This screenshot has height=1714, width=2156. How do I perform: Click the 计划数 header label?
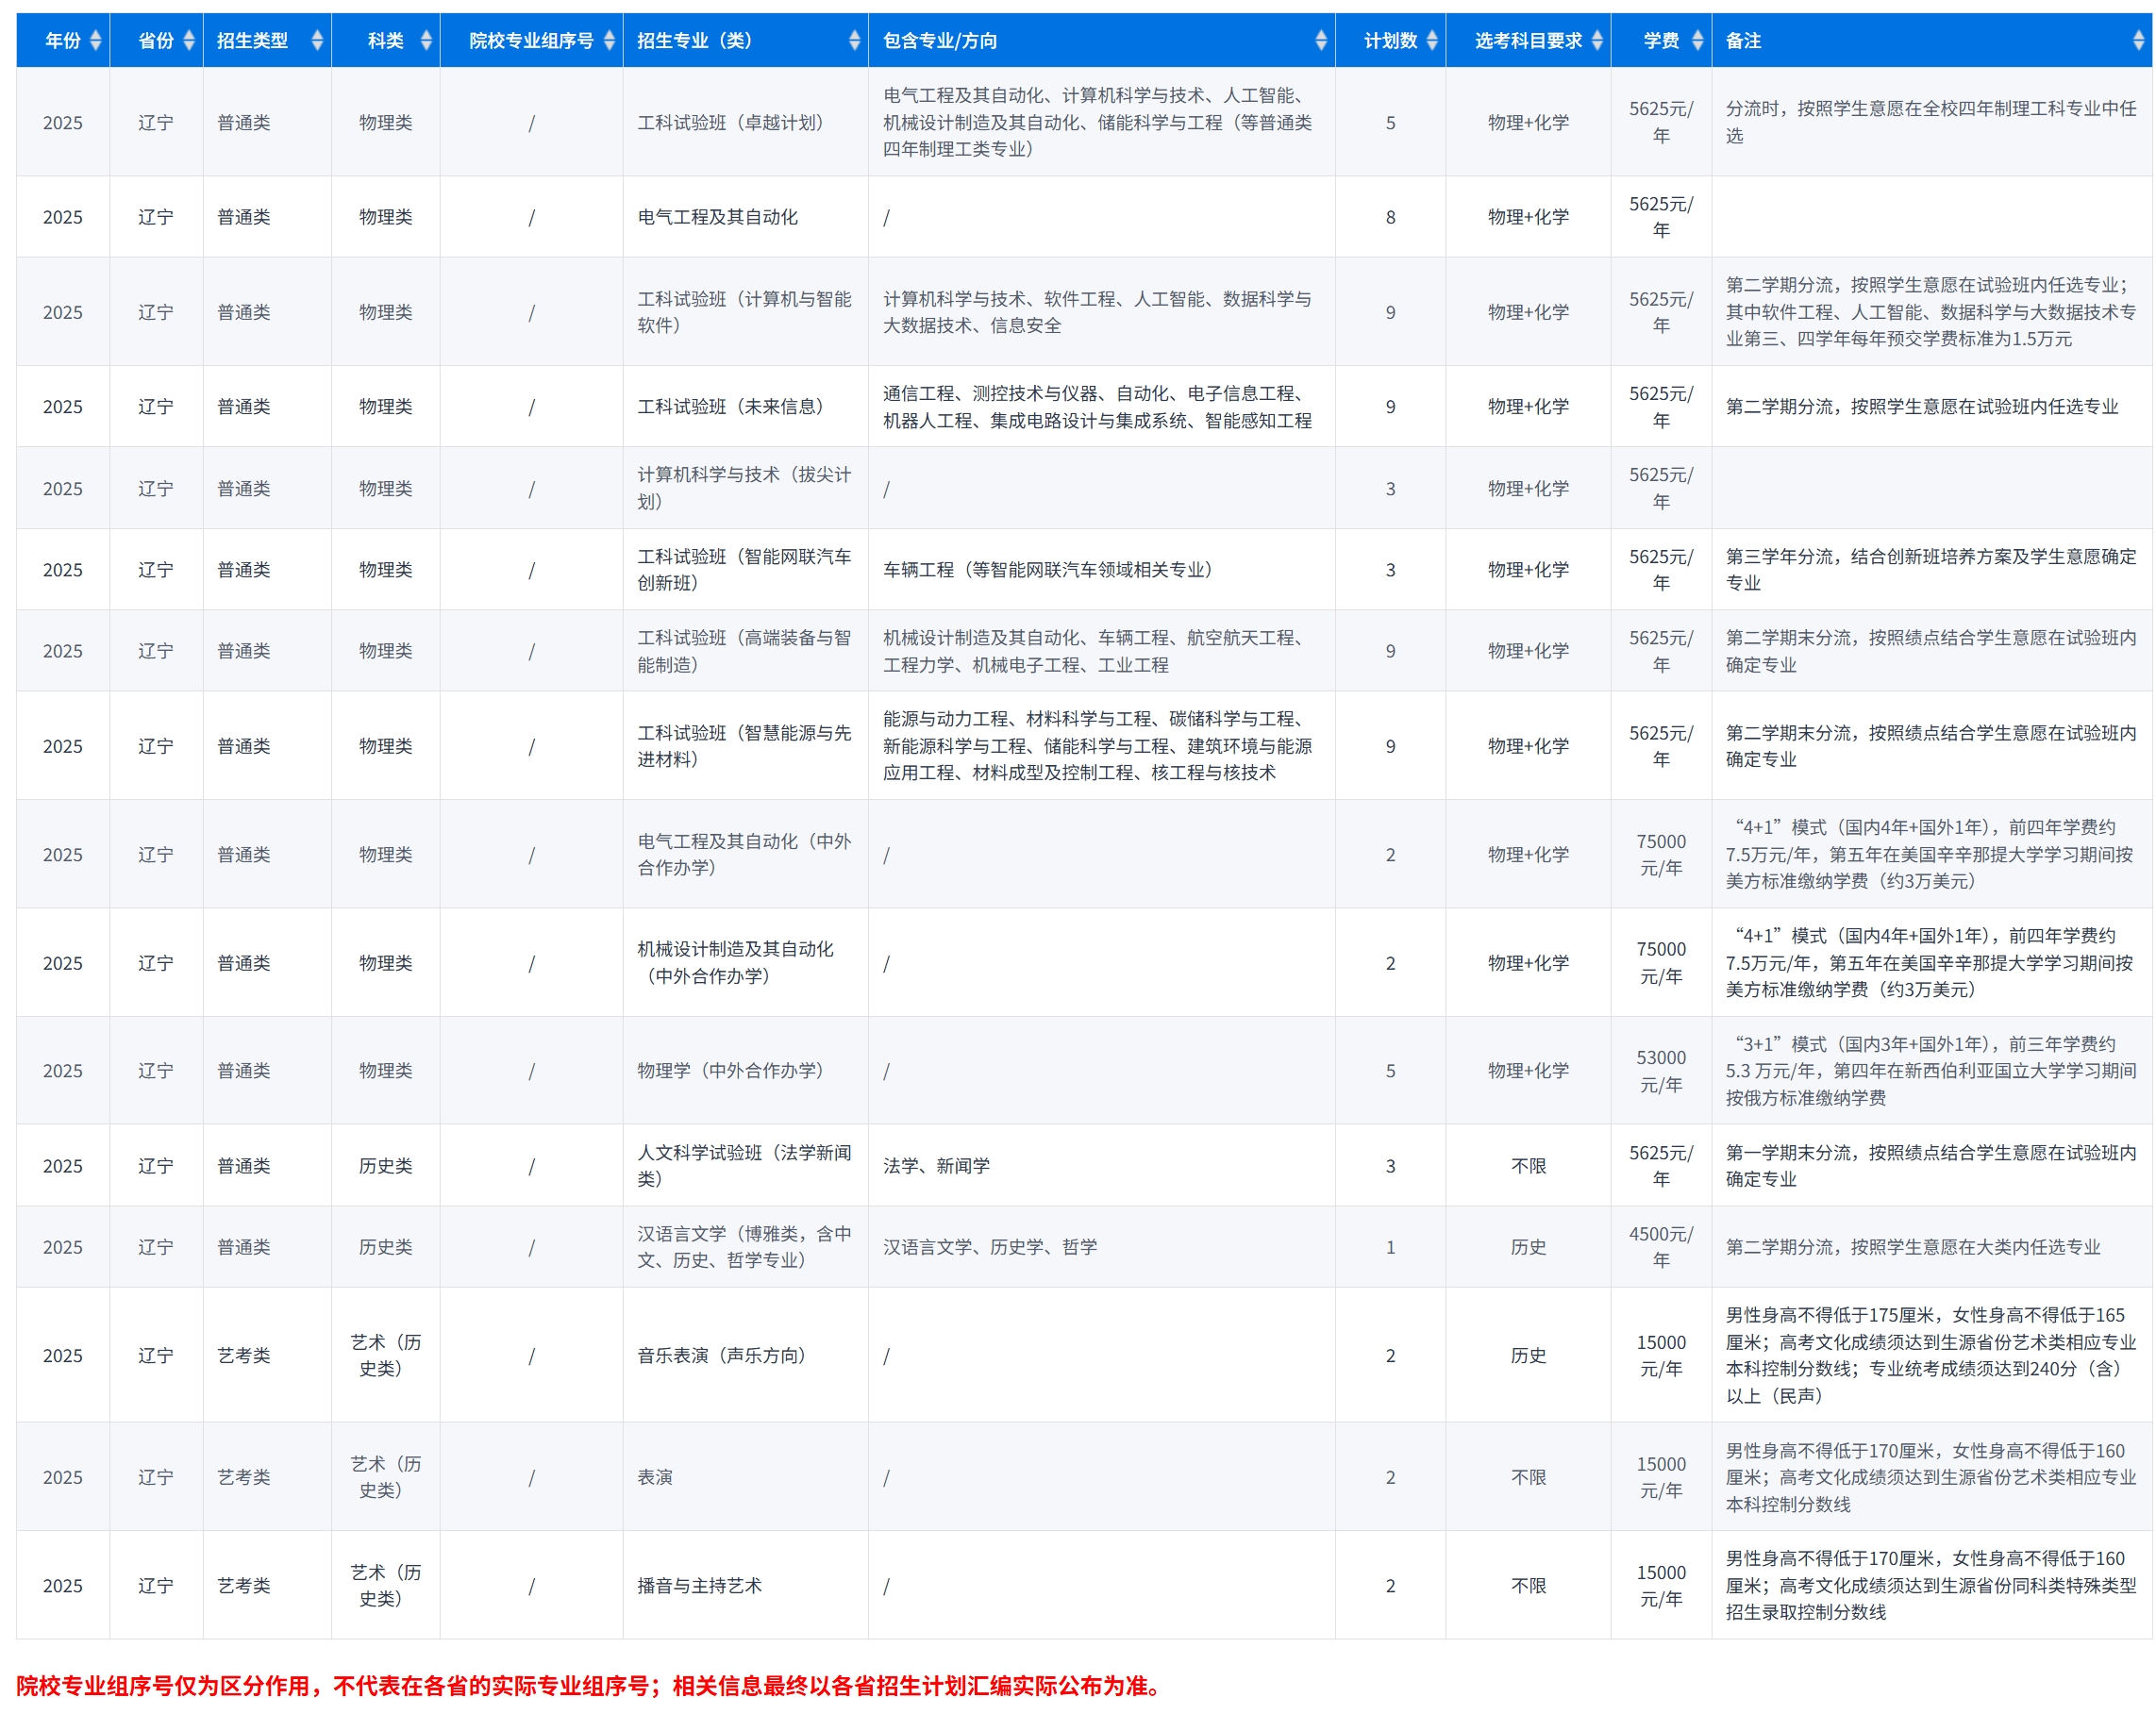tap(1390, 40)
